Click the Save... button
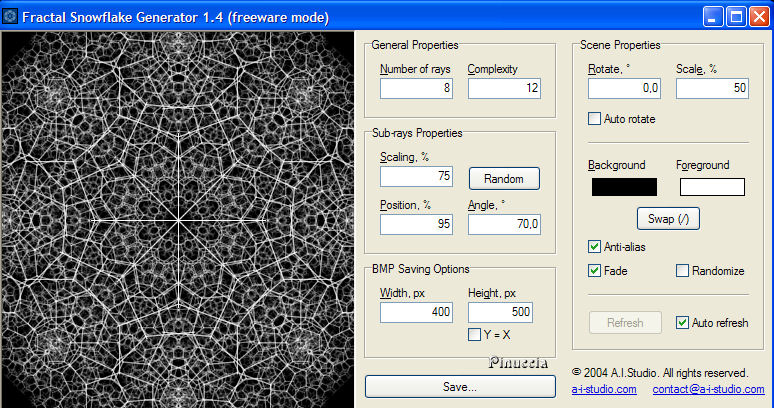This screenshot has width=774, height=408. click(x=460, y=387)
